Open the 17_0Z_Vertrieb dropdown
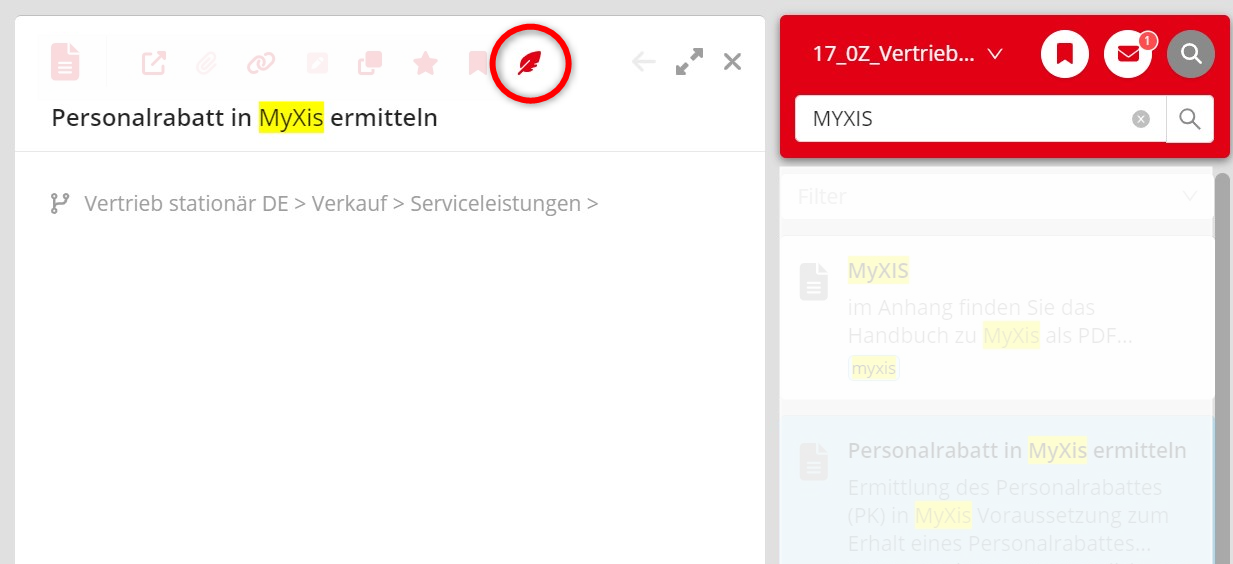This screenshot has width=1233, height=564. (x=907, y=54)
